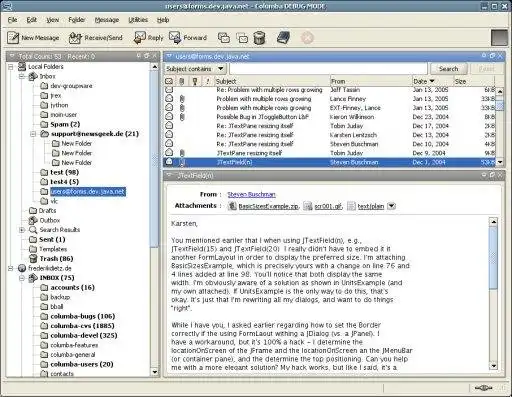Select message from Kieron Wilkinson
This screenshot has height=397, width=512.
tap(329, 117)
